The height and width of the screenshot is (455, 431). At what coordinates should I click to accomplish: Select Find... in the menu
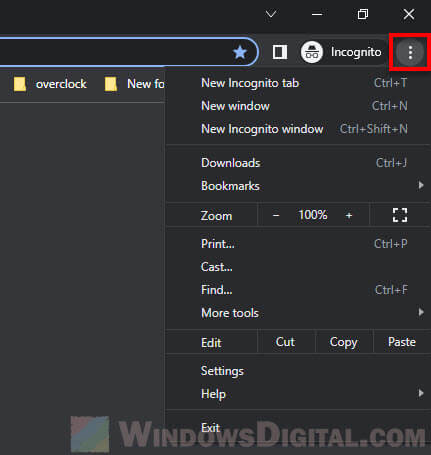point(298,290)
